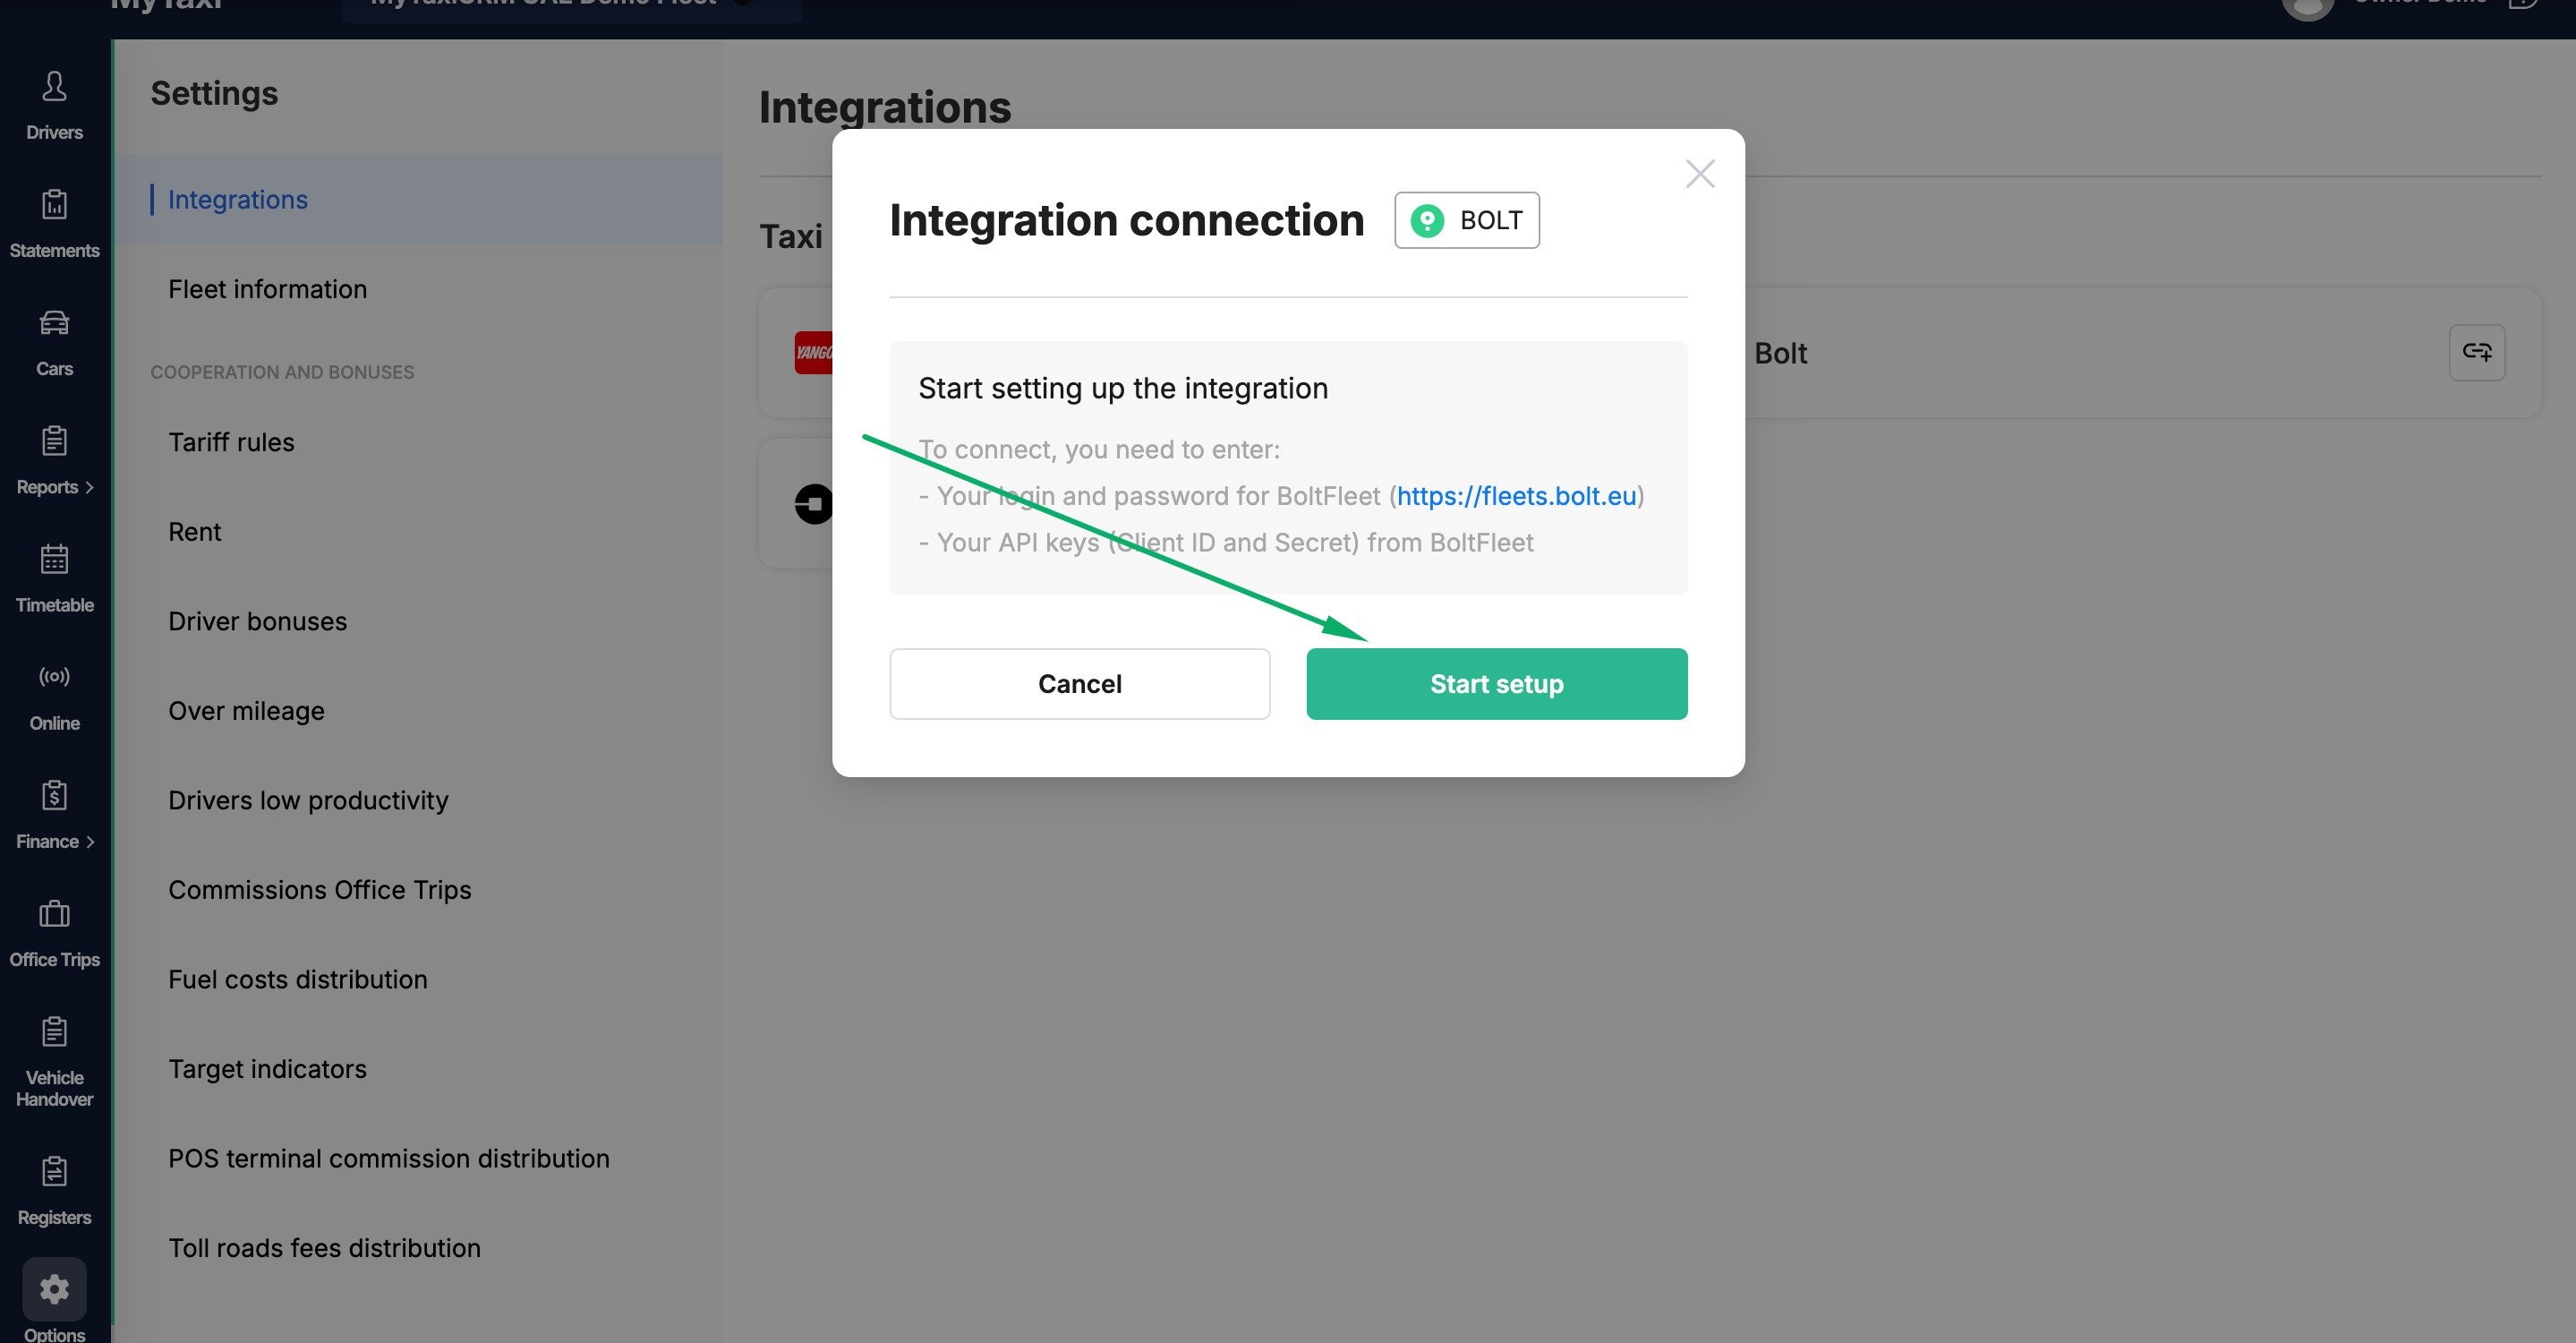Open the Registers sidebar icon
This screenshot has height=1343, width=2576.
(54, 1171)
